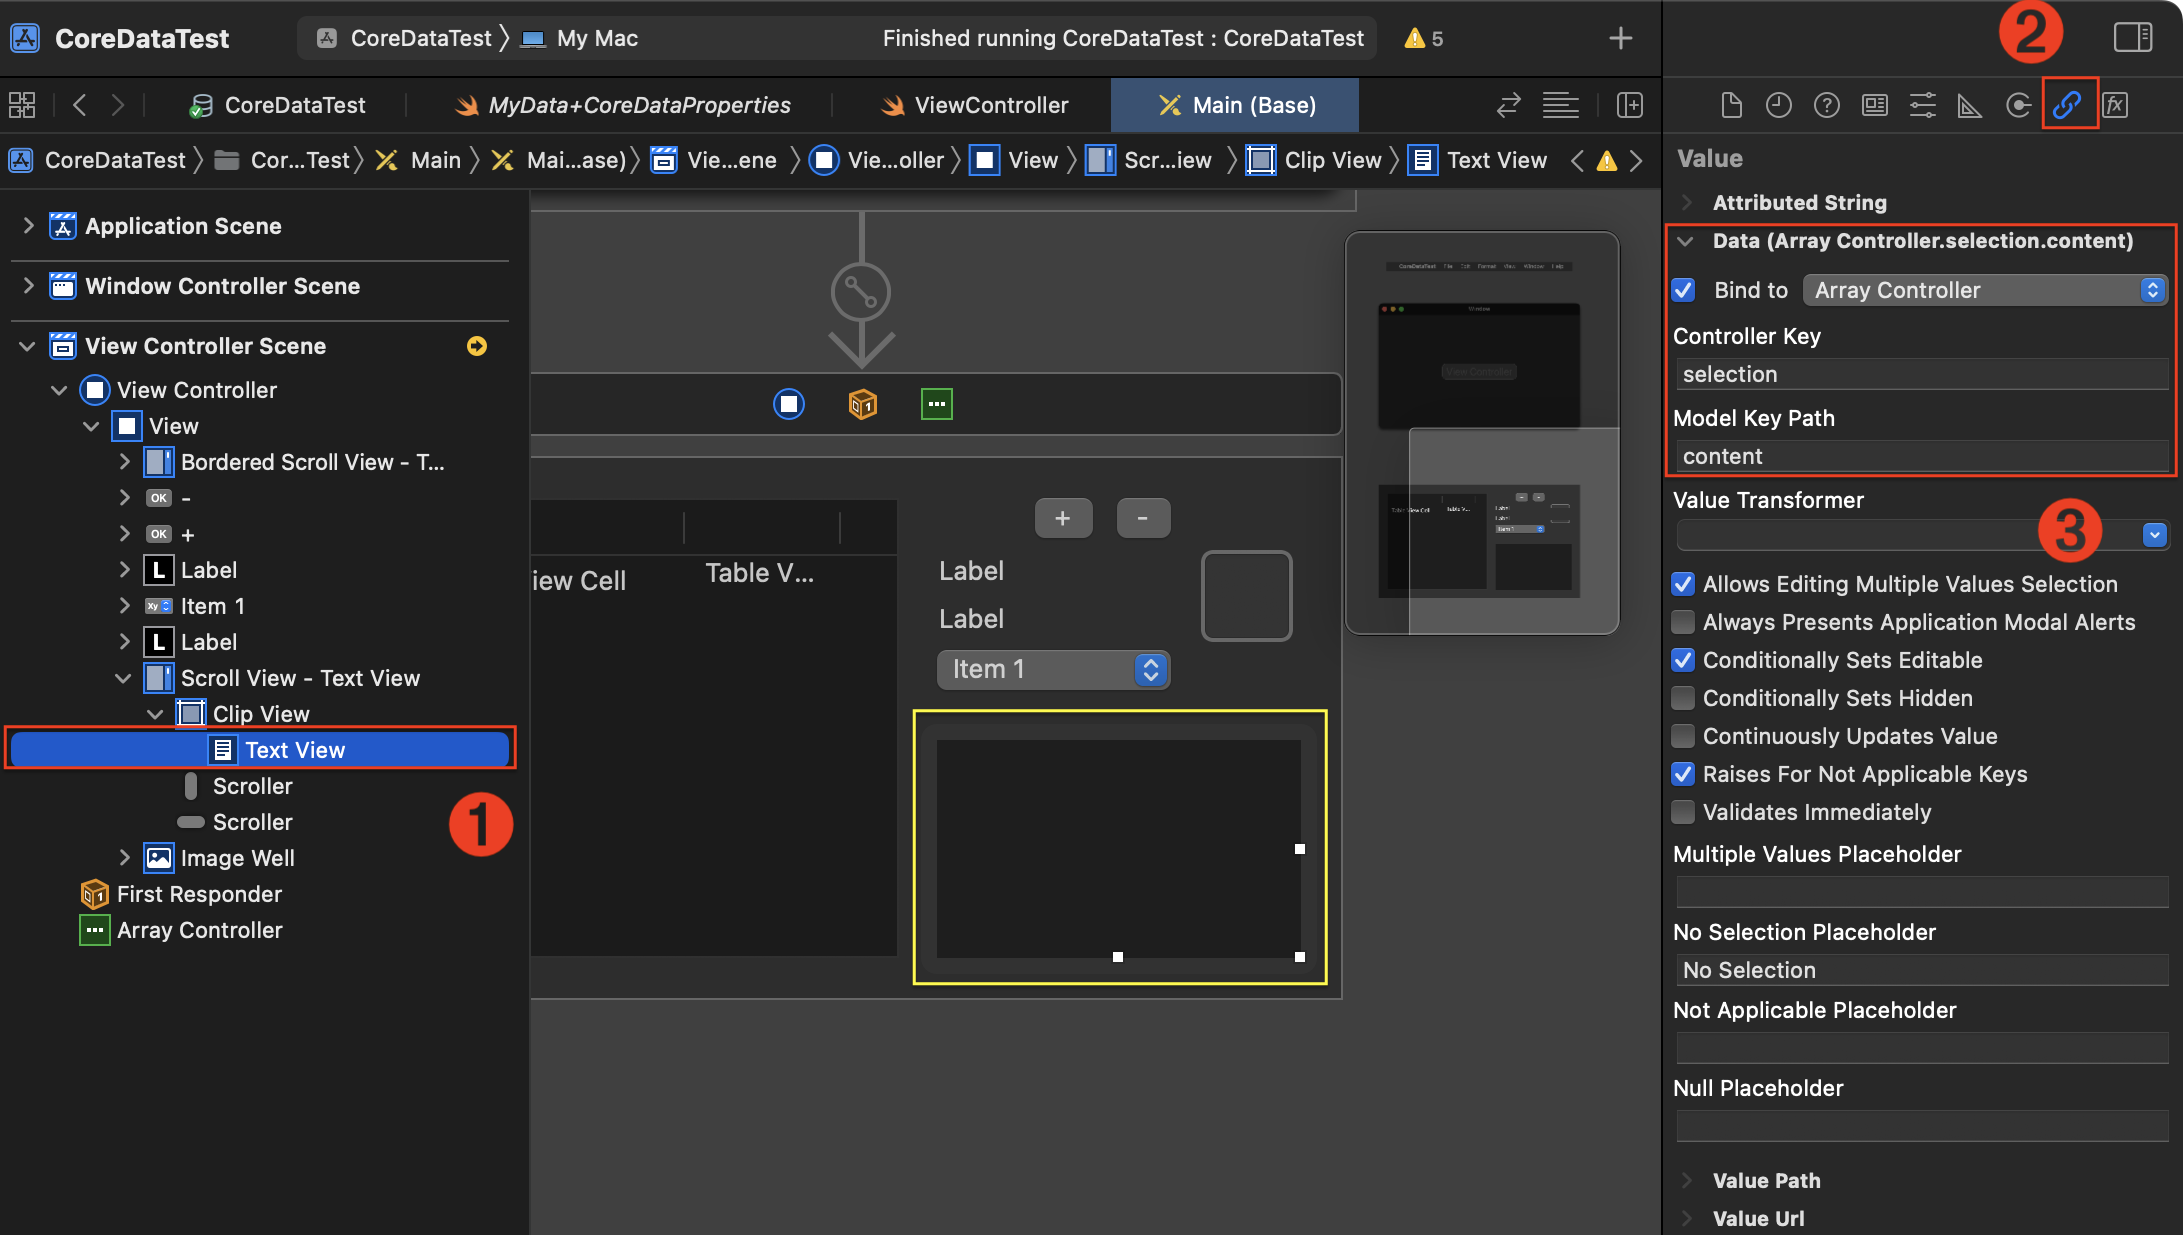Screen dimensions: 2183x1235
Task: Uncheck Conditionally Sets Editable
Action: 1684,660
